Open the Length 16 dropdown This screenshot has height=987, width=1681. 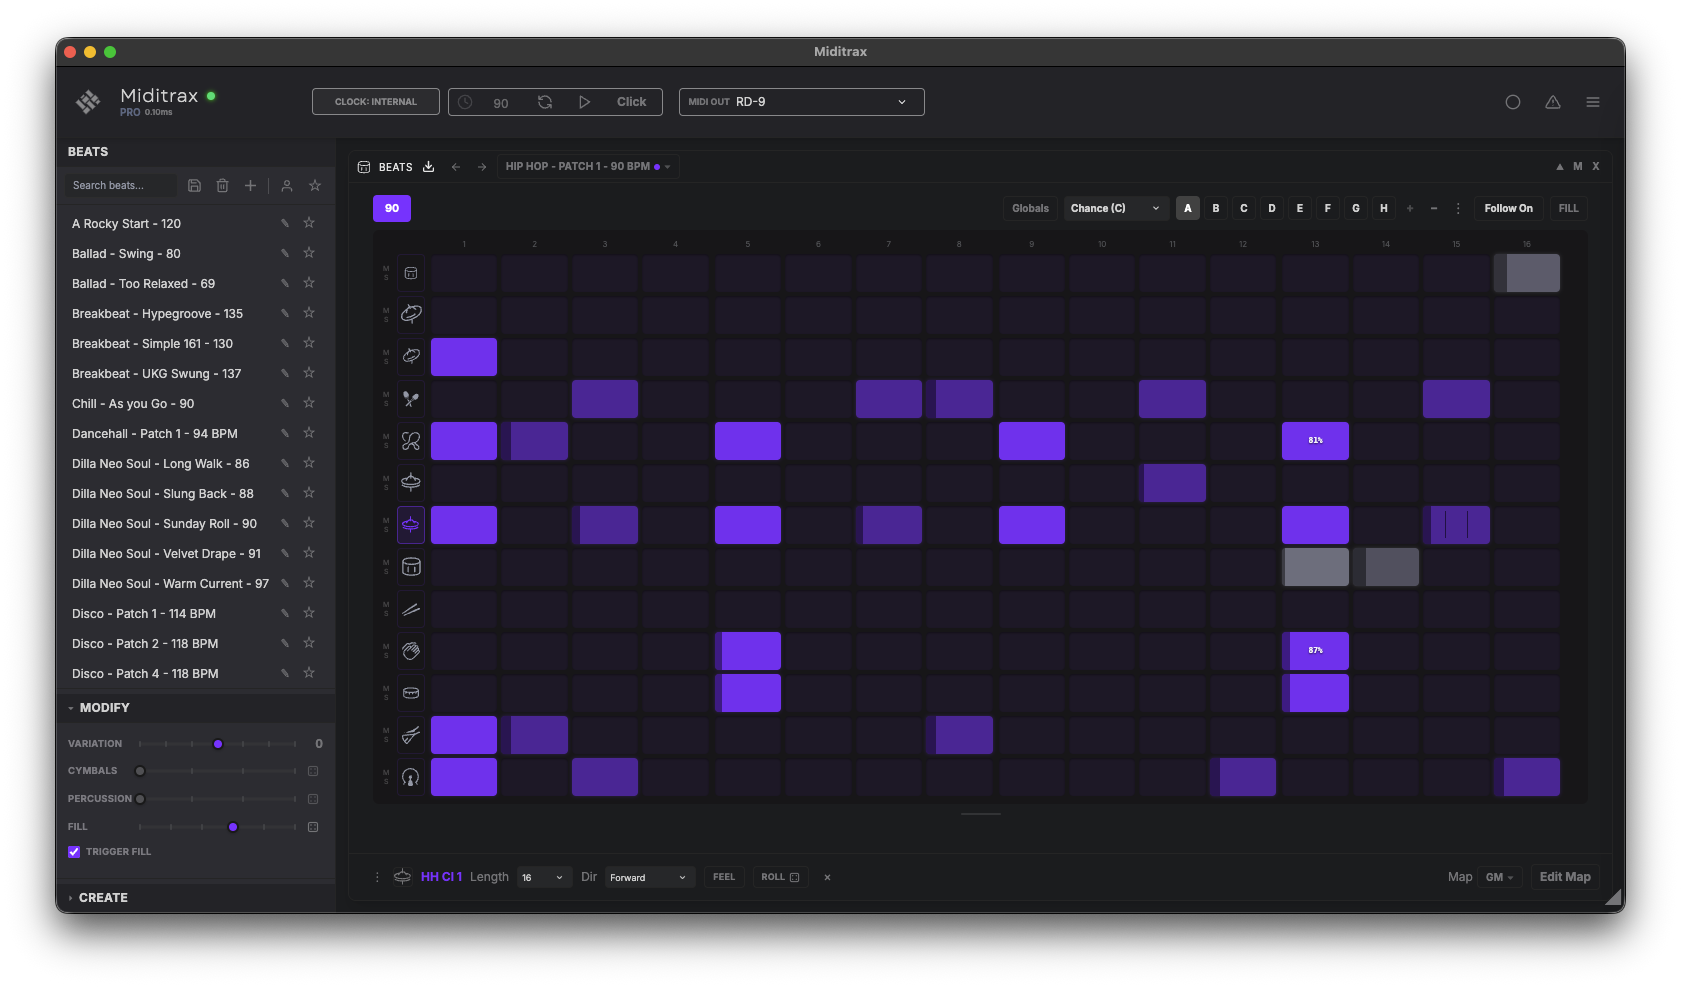click(x=544, y=877)
